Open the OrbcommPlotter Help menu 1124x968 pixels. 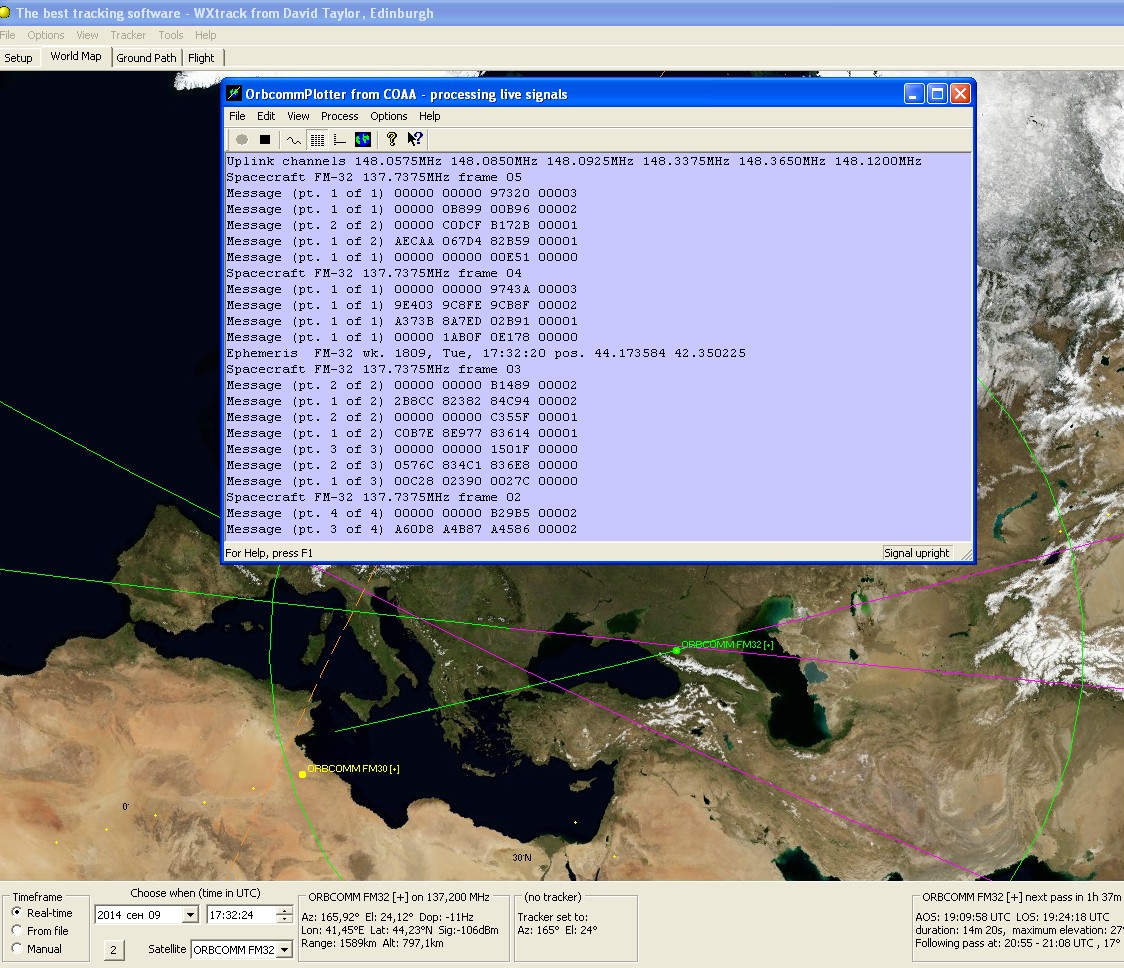point(429,116)
